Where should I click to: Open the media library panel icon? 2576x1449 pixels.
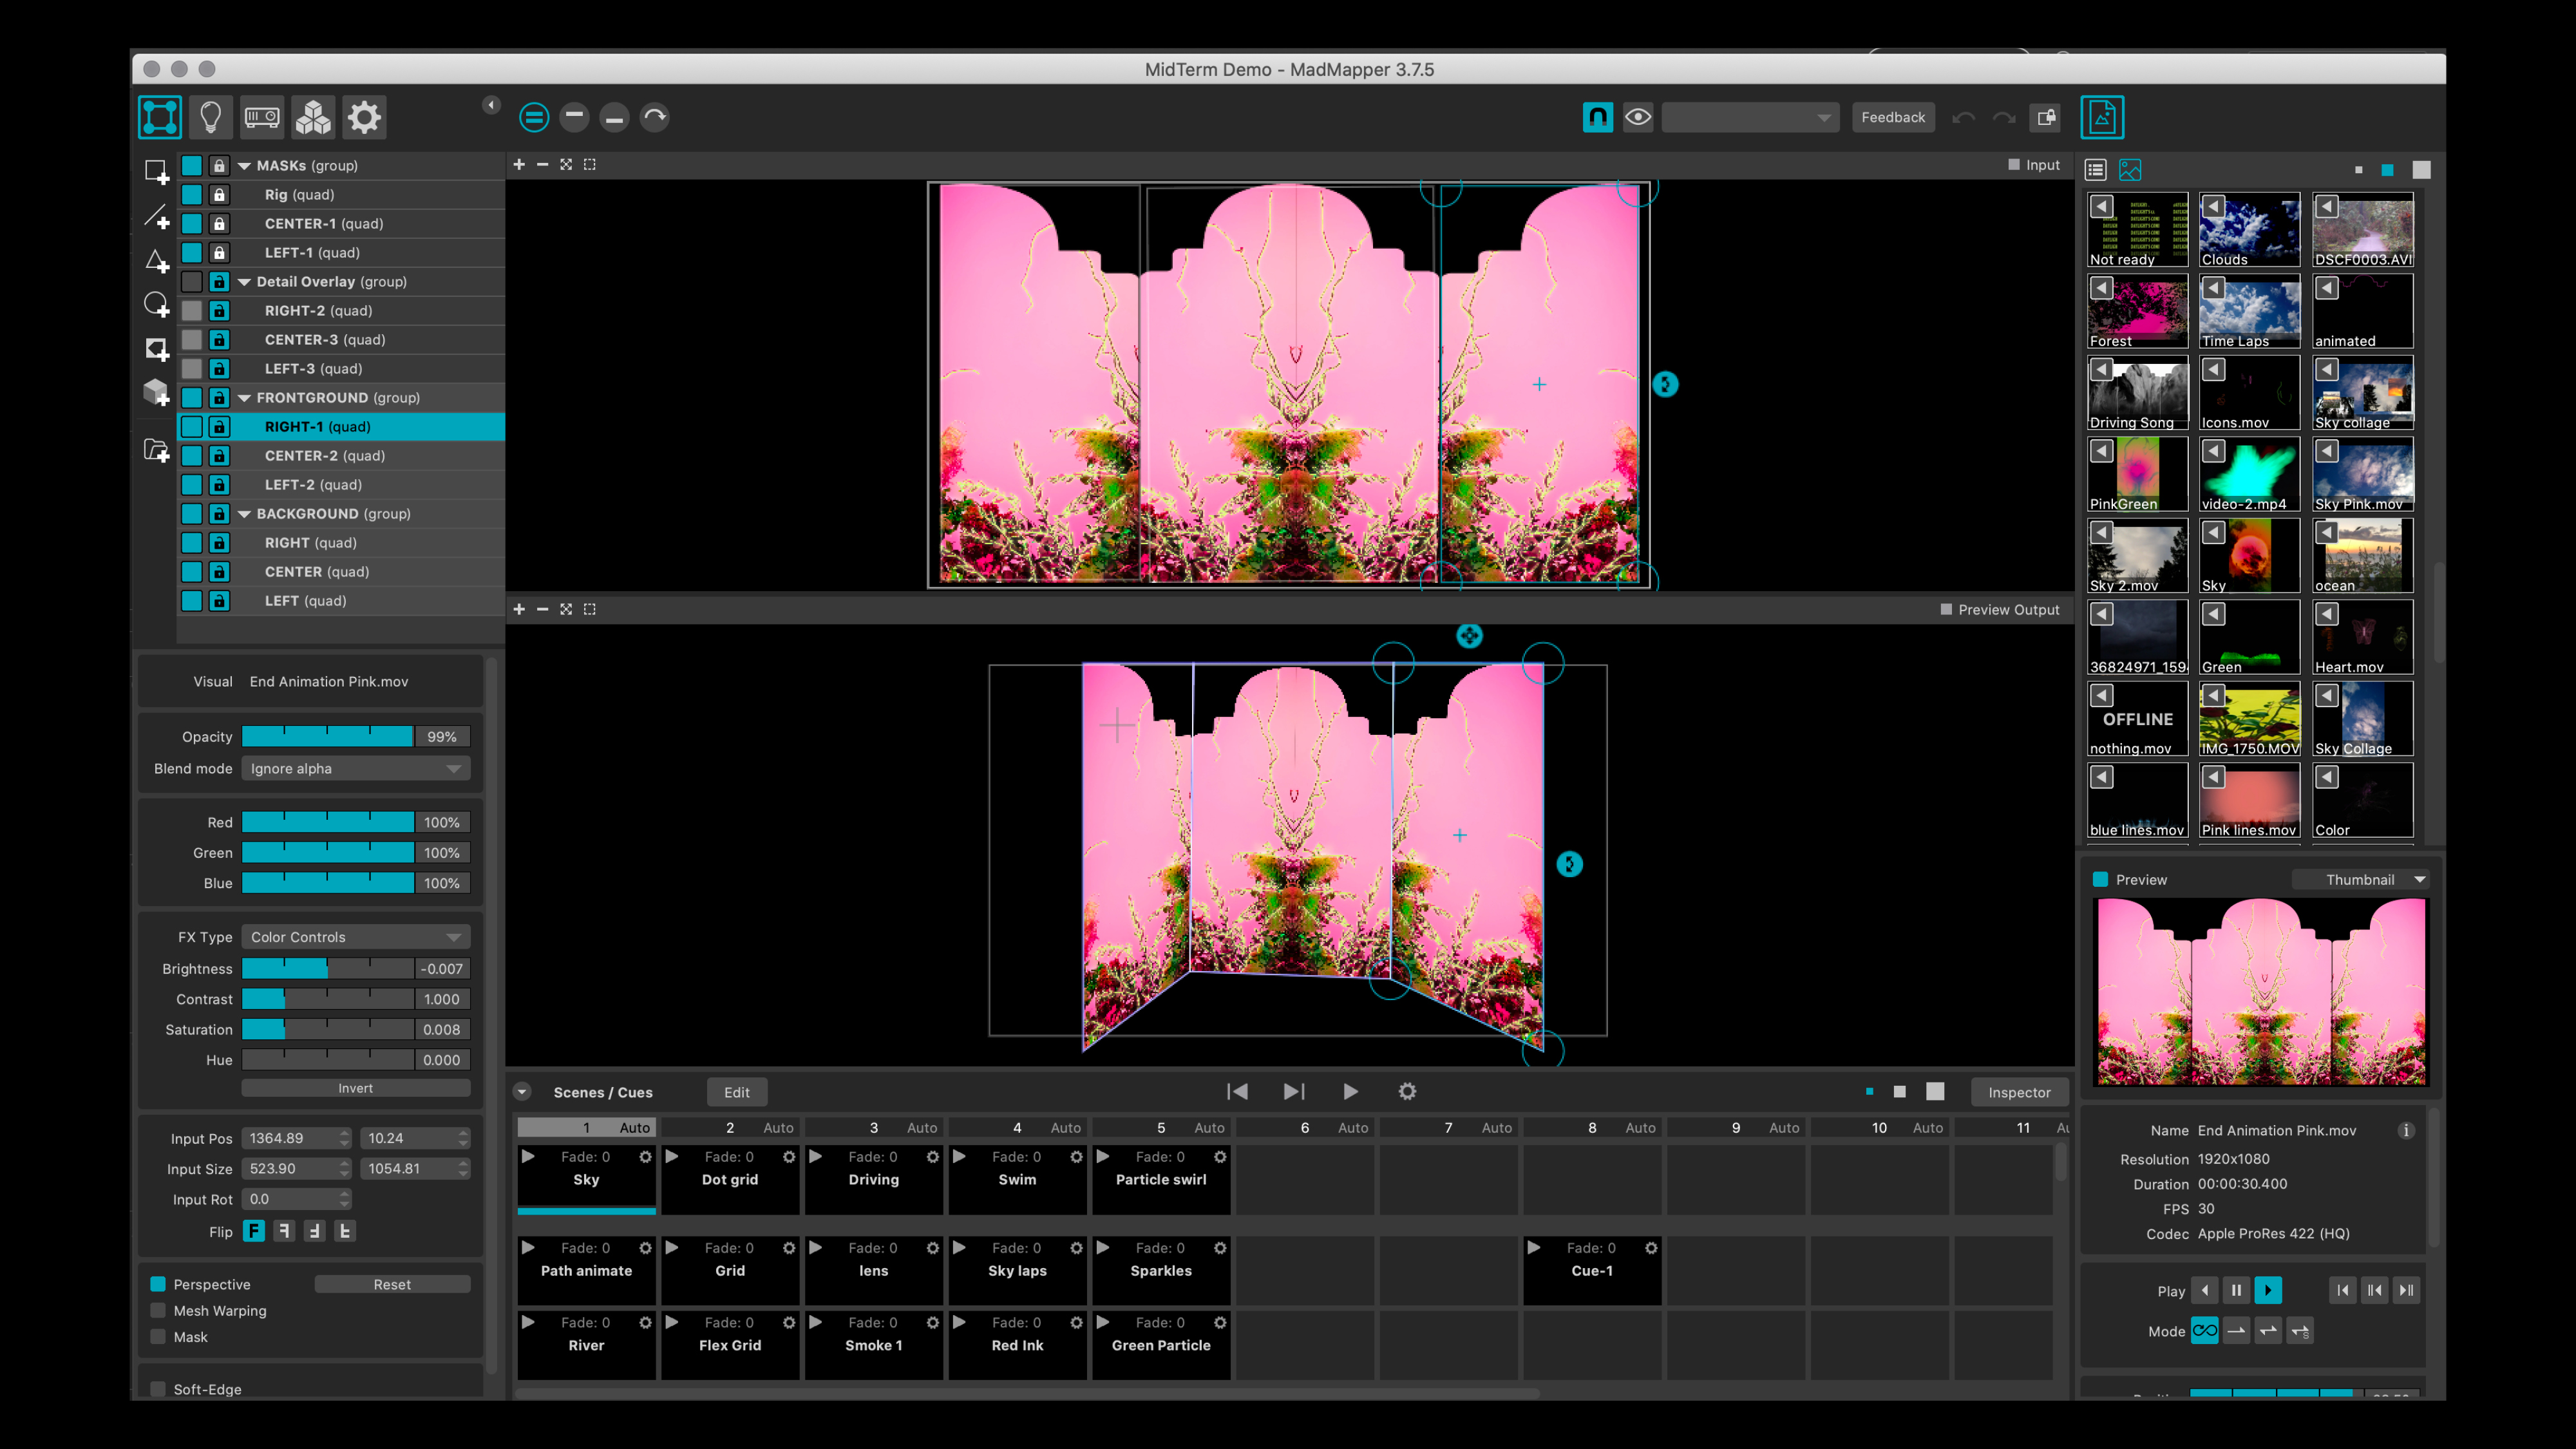[x=2102, y=117]
